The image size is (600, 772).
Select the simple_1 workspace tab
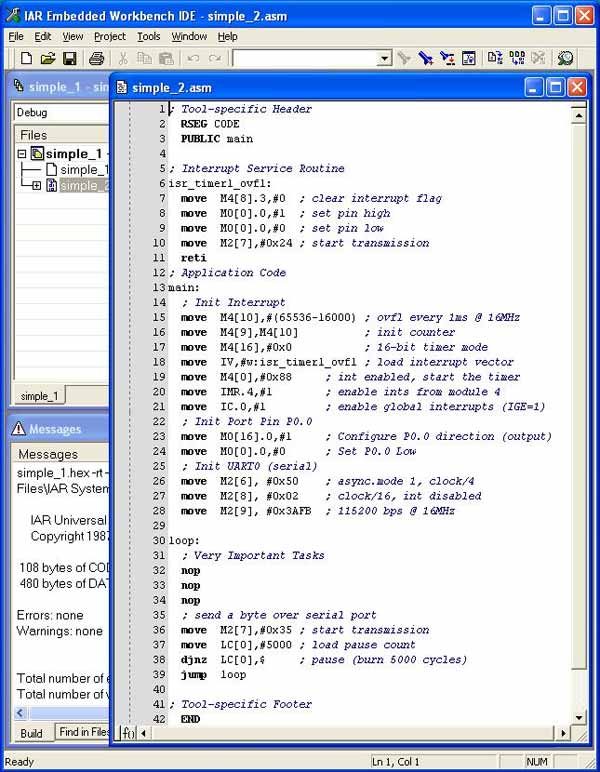click(39, 396)
